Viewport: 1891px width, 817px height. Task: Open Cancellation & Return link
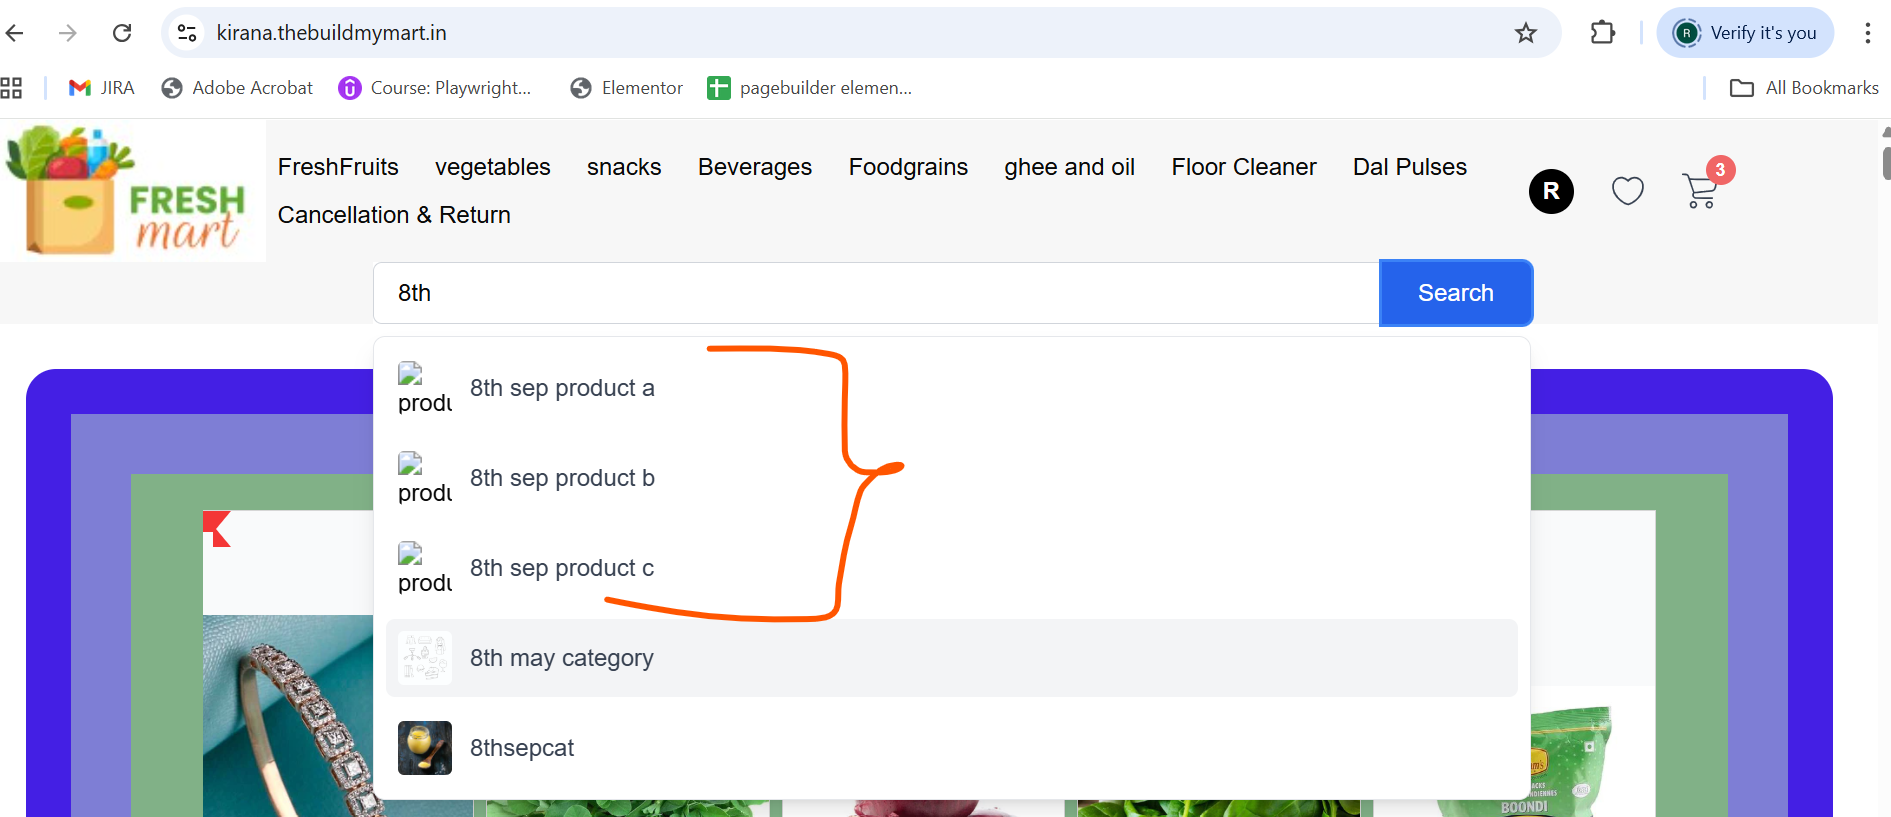pyautogui.click(x=394, y=215)
